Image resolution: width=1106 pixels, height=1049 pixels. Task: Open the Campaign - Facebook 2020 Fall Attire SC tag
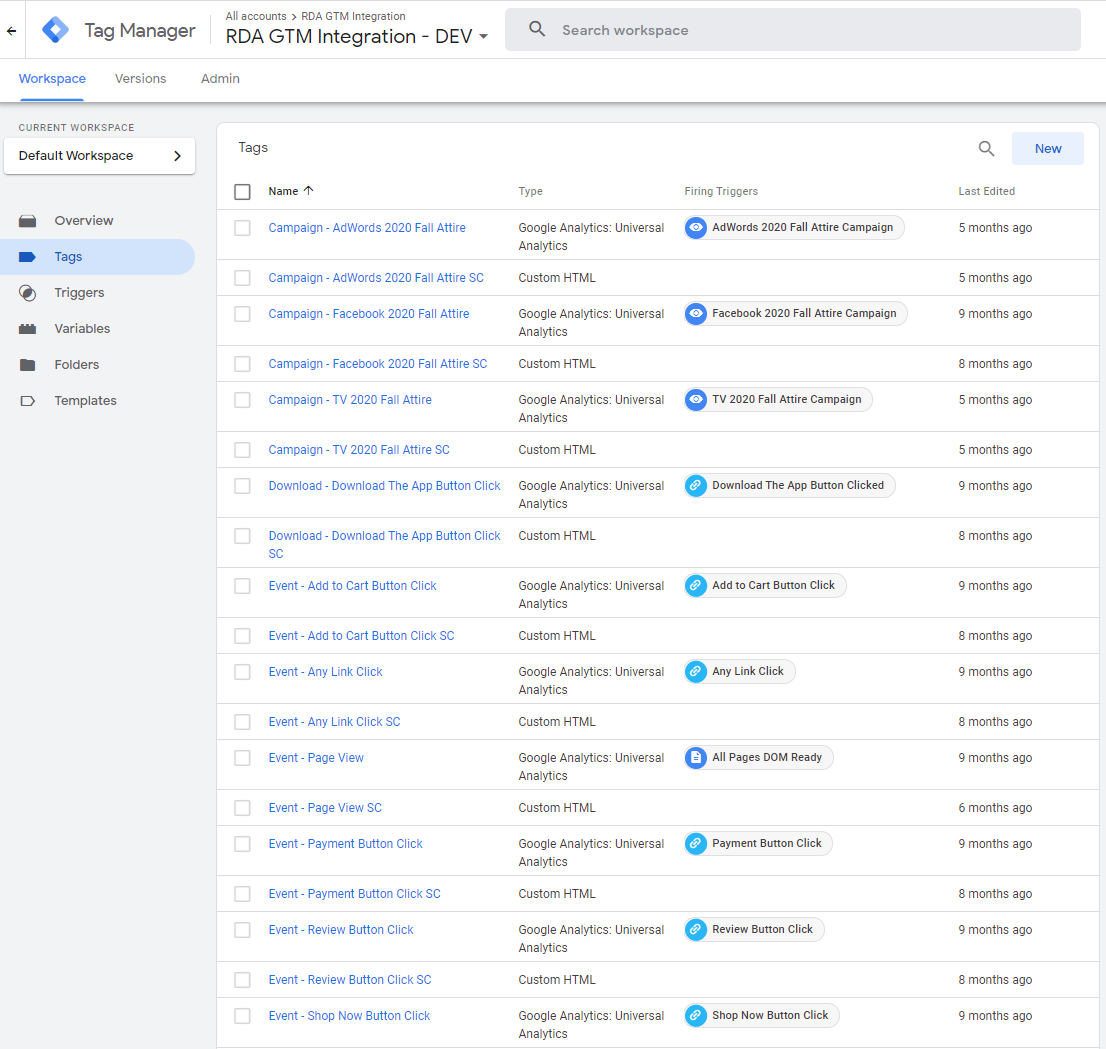377,364
